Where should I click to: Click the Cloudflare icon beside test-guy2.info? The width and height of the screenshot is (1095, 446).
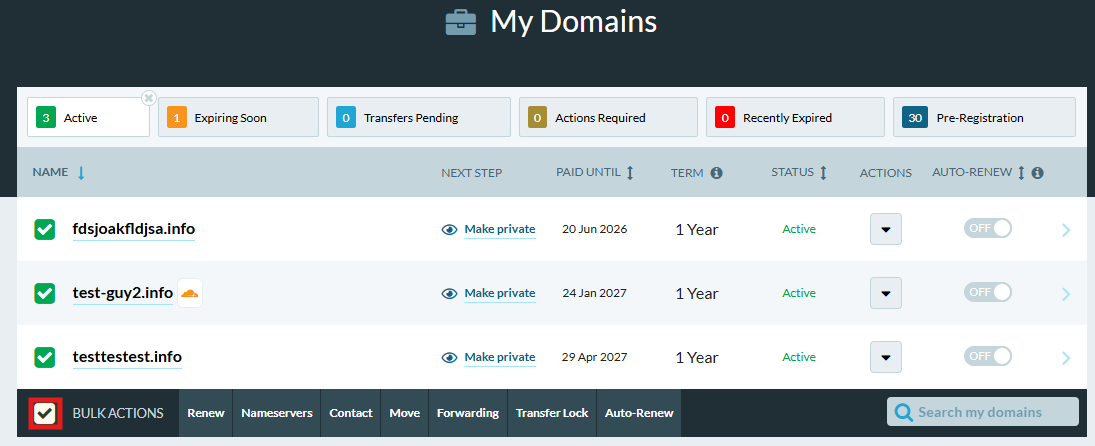pyautogui.click(x=190, y=293)
